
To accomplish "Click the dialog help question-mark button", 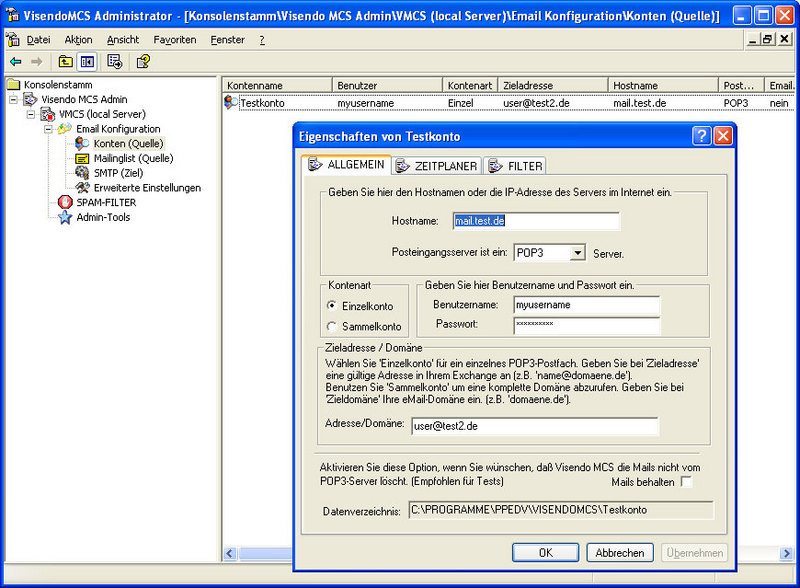I will point(702,136).
